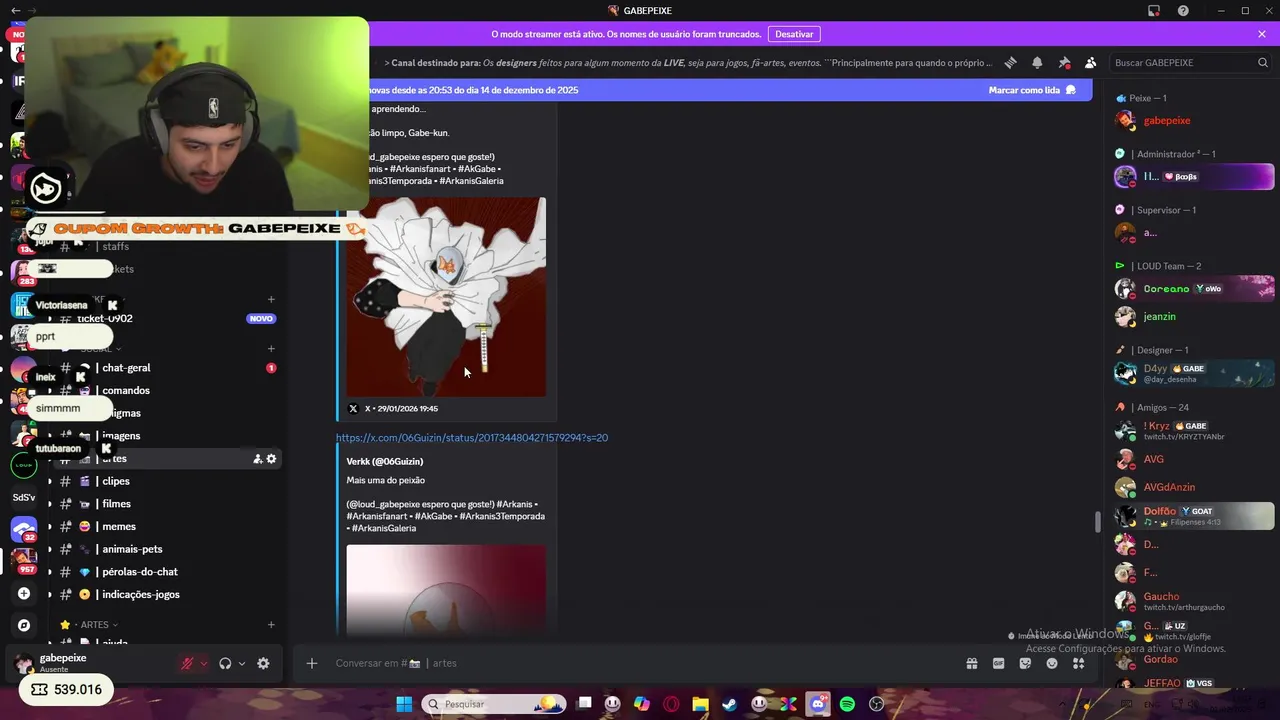Open the GIF picker
This screenshot has height=720, width=1280.
click(x=998, y=663)
